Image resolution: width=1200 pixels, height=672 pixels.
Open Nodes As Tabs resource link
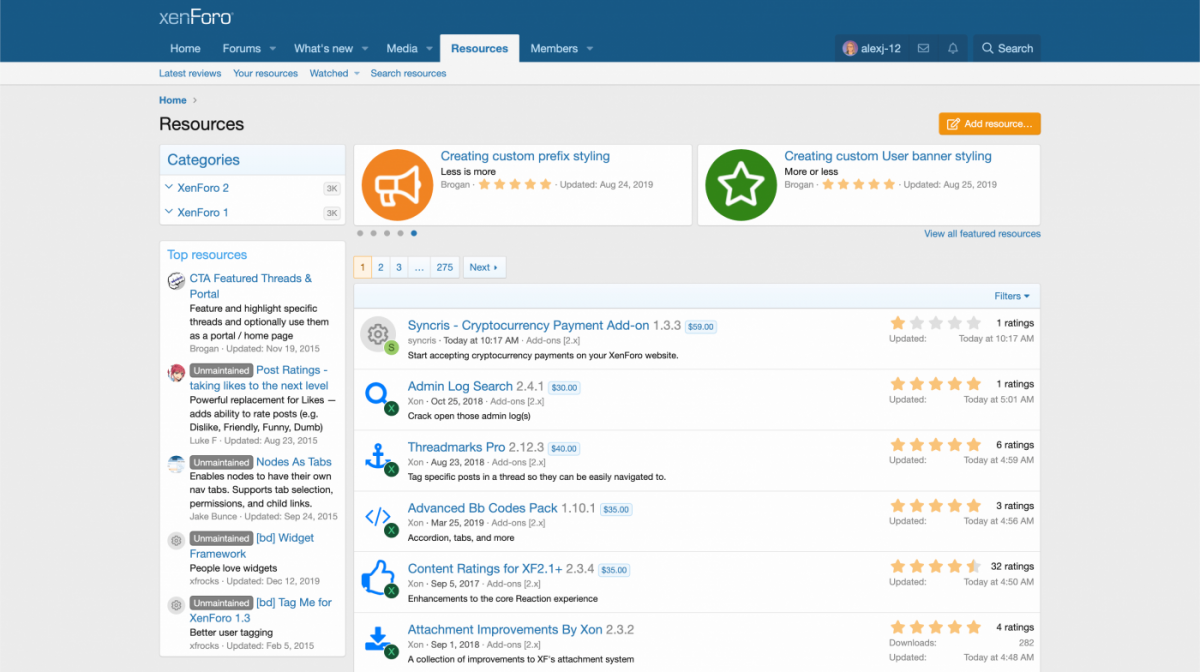[294, 462]
